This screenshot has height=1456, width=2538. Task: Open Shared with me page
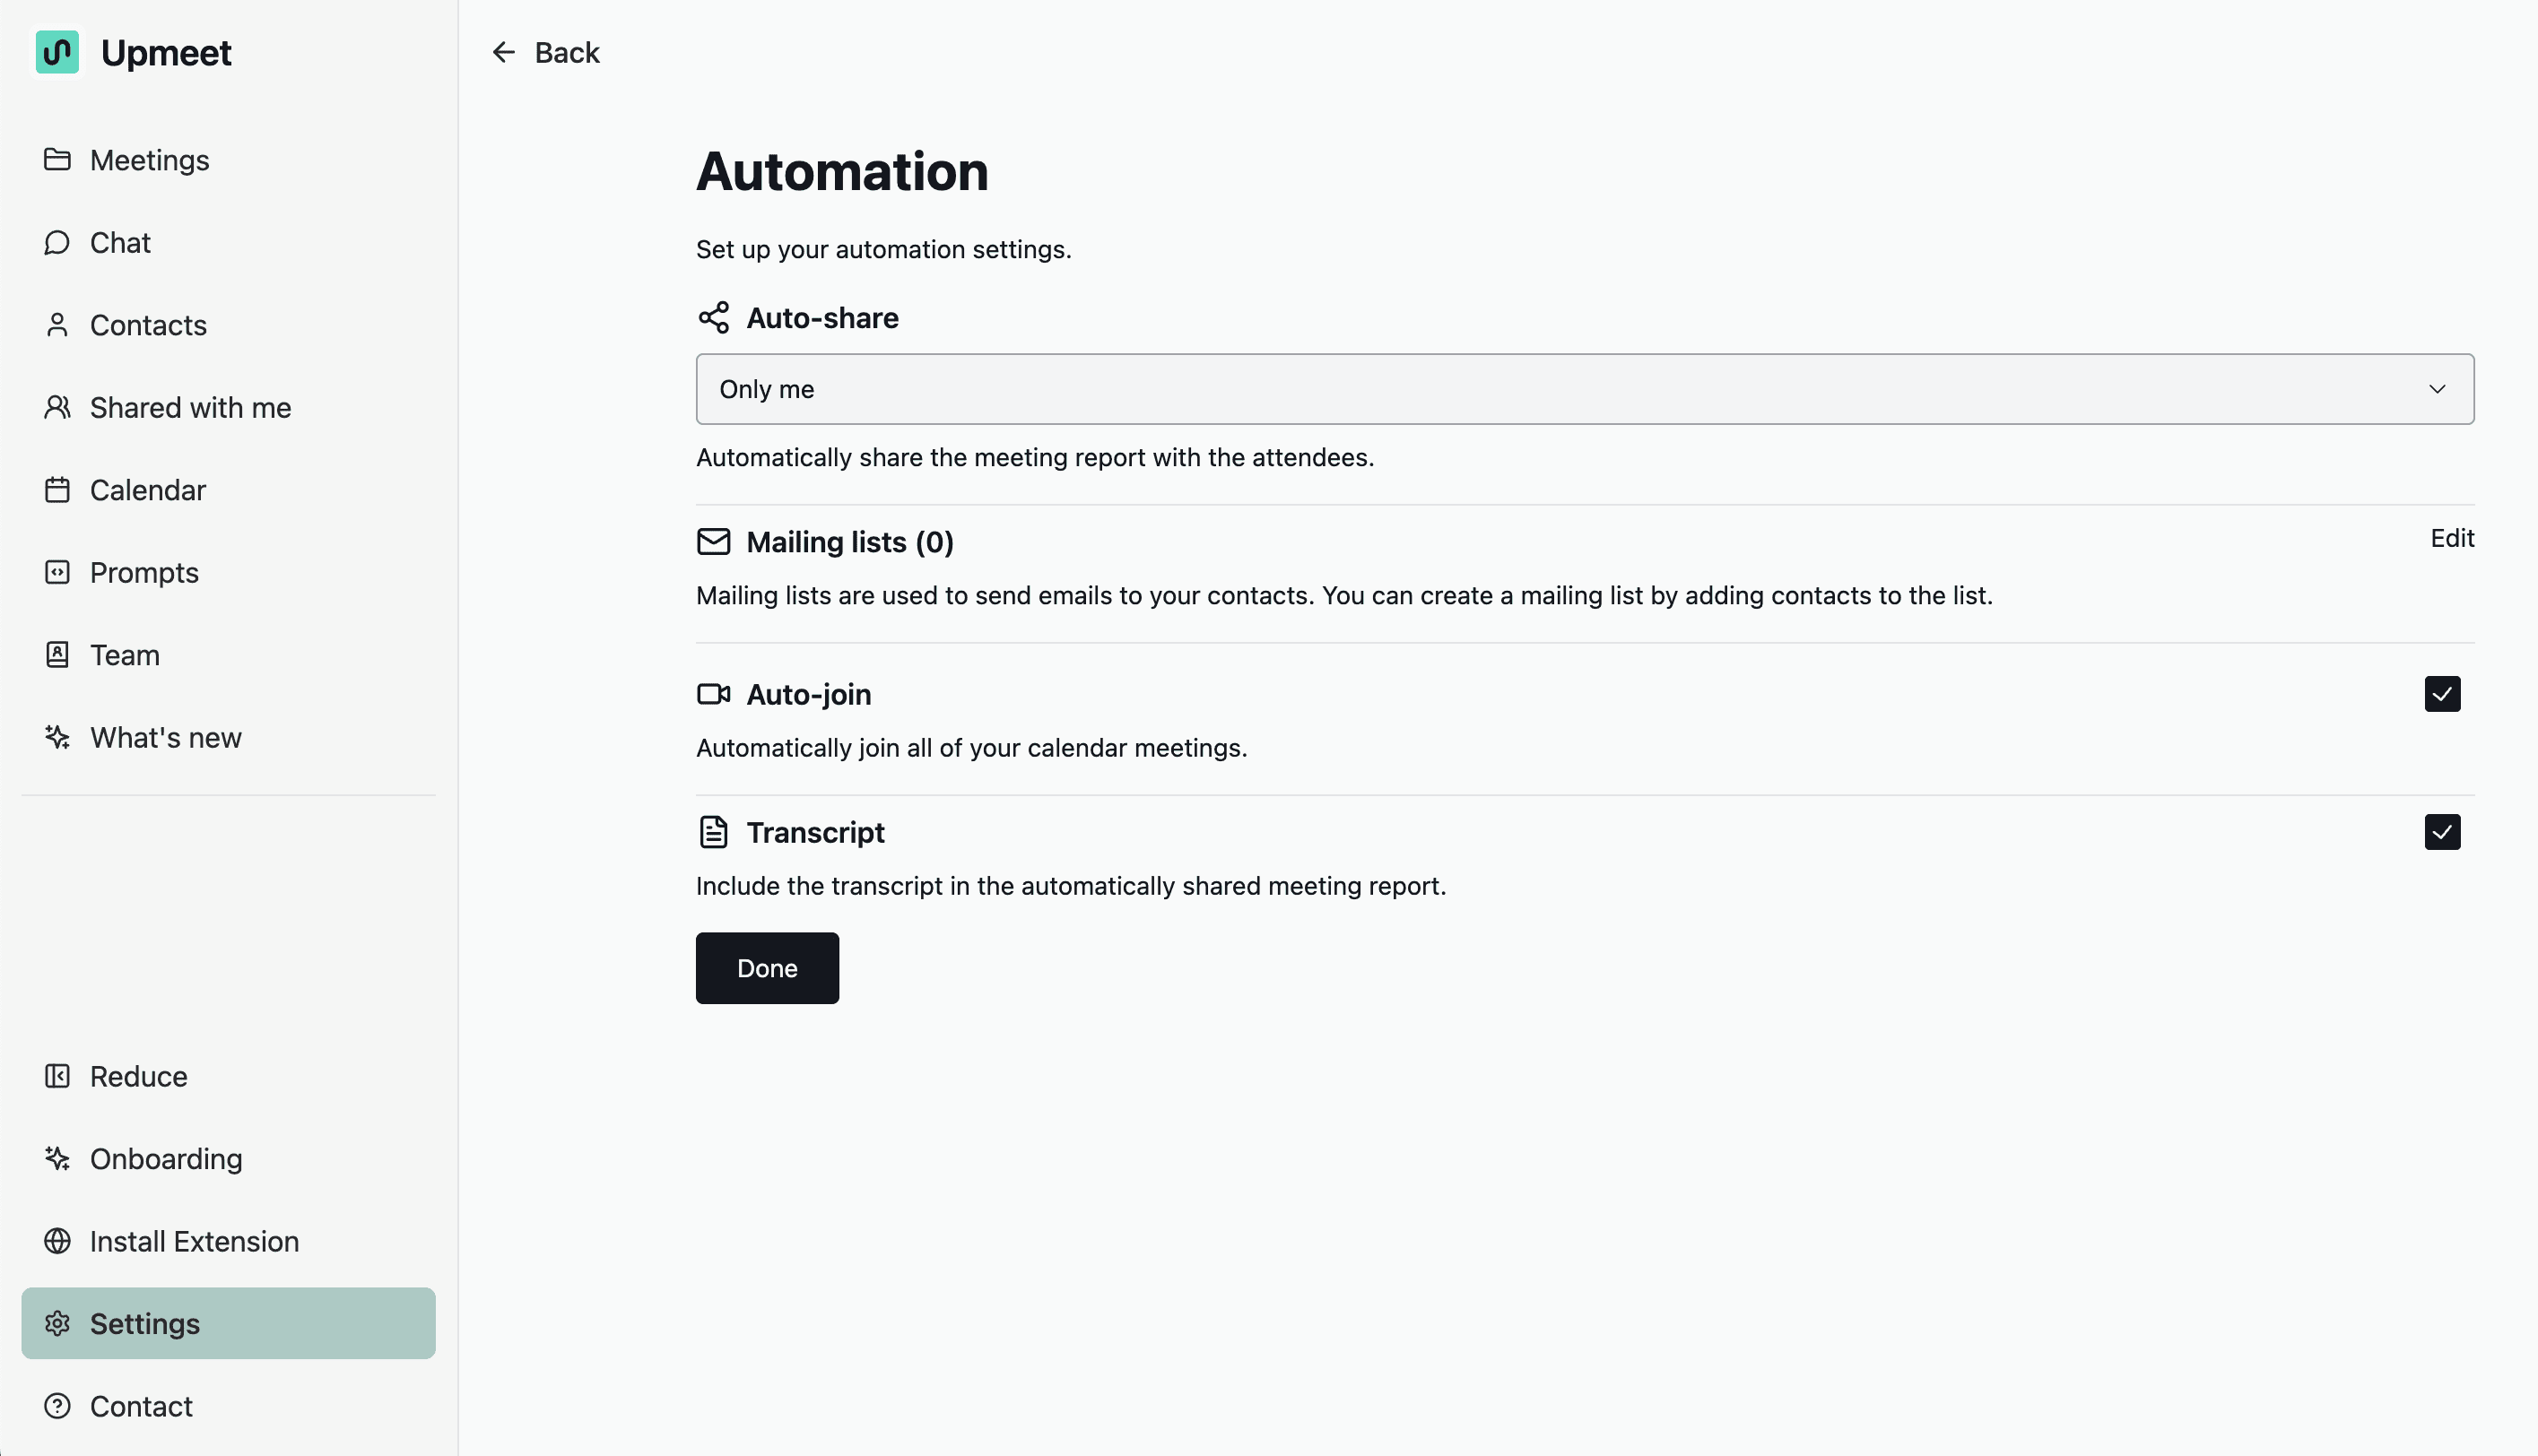(190, 408)
